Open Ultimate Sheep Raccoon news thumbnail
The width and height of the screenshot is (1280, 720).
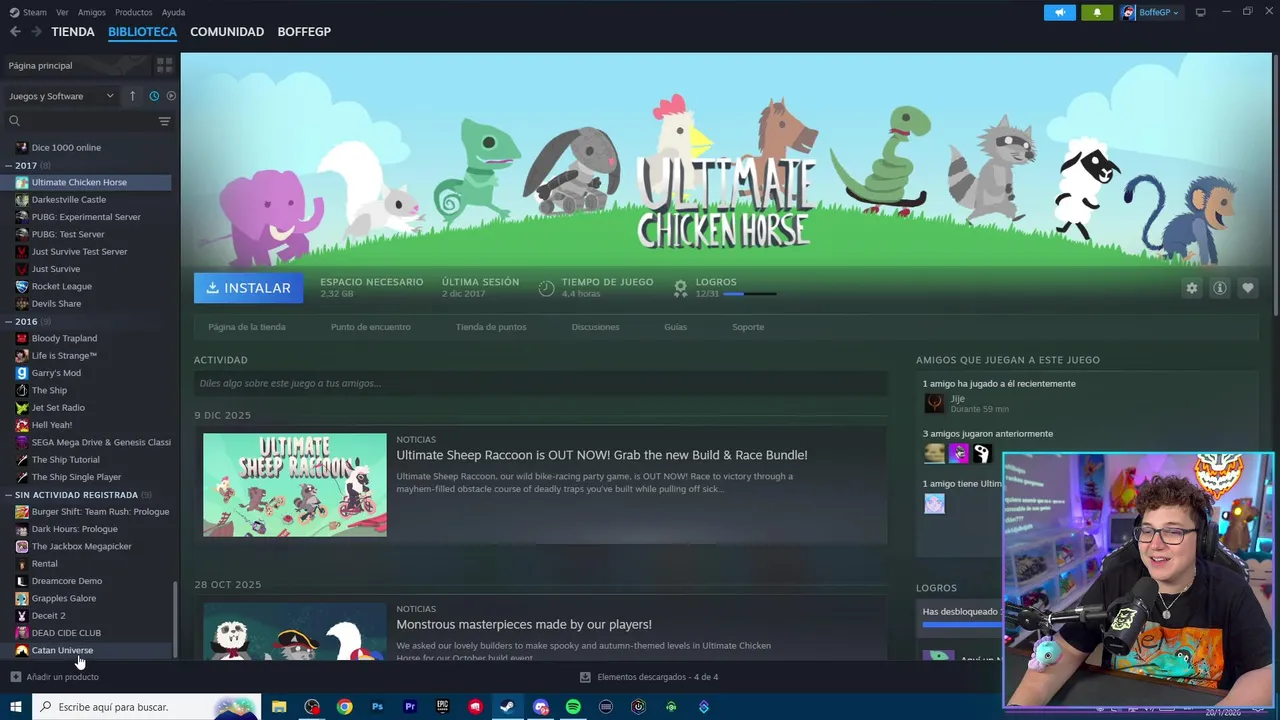tap(295, 485)
